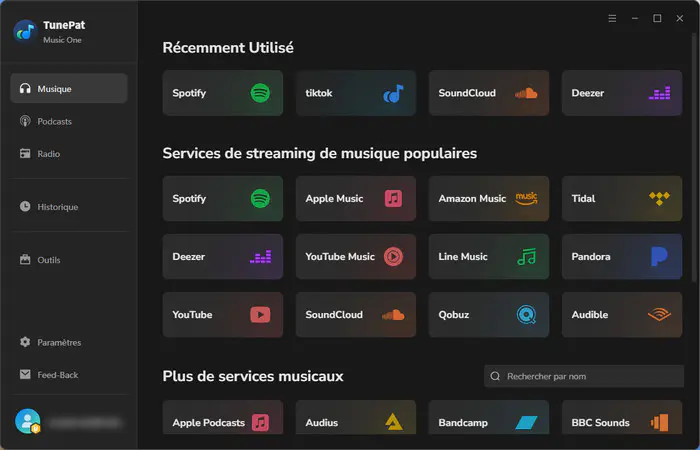The image size is (700, 450).
Task: Open the hamburger menu in title bar
Action: [x=612, y=18]
